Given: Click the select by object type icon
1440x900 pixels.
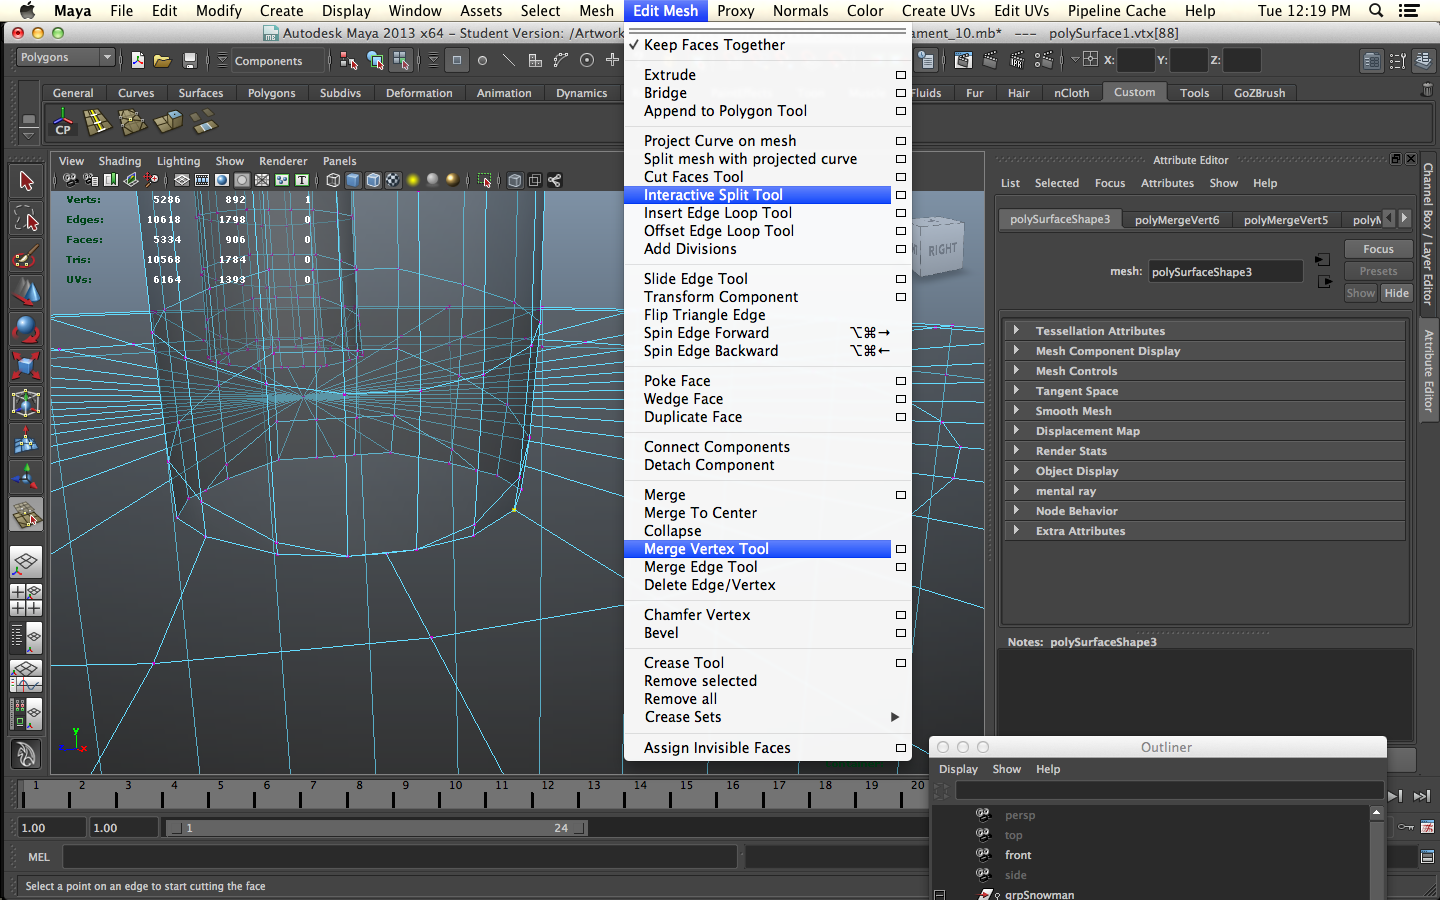Looking at the screenshot, I should pos(375,60).
